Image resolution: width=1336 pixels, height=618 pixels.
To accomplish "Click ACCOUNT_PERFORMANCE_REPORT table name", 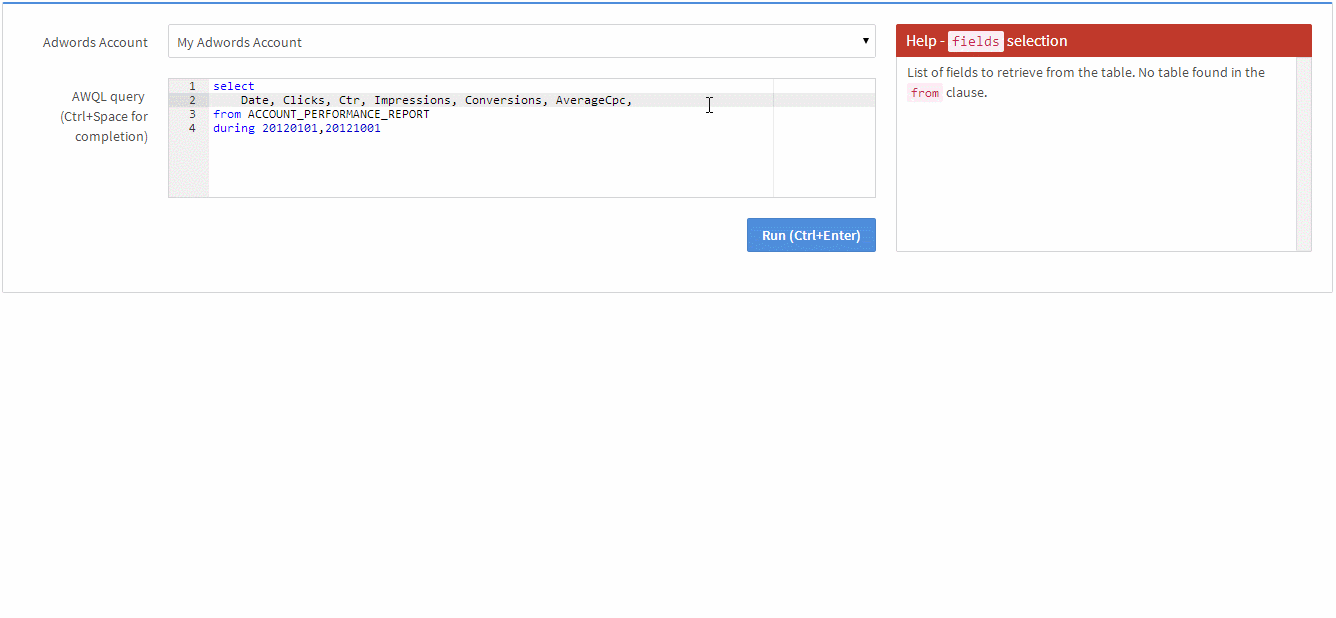I will point(338,115).
